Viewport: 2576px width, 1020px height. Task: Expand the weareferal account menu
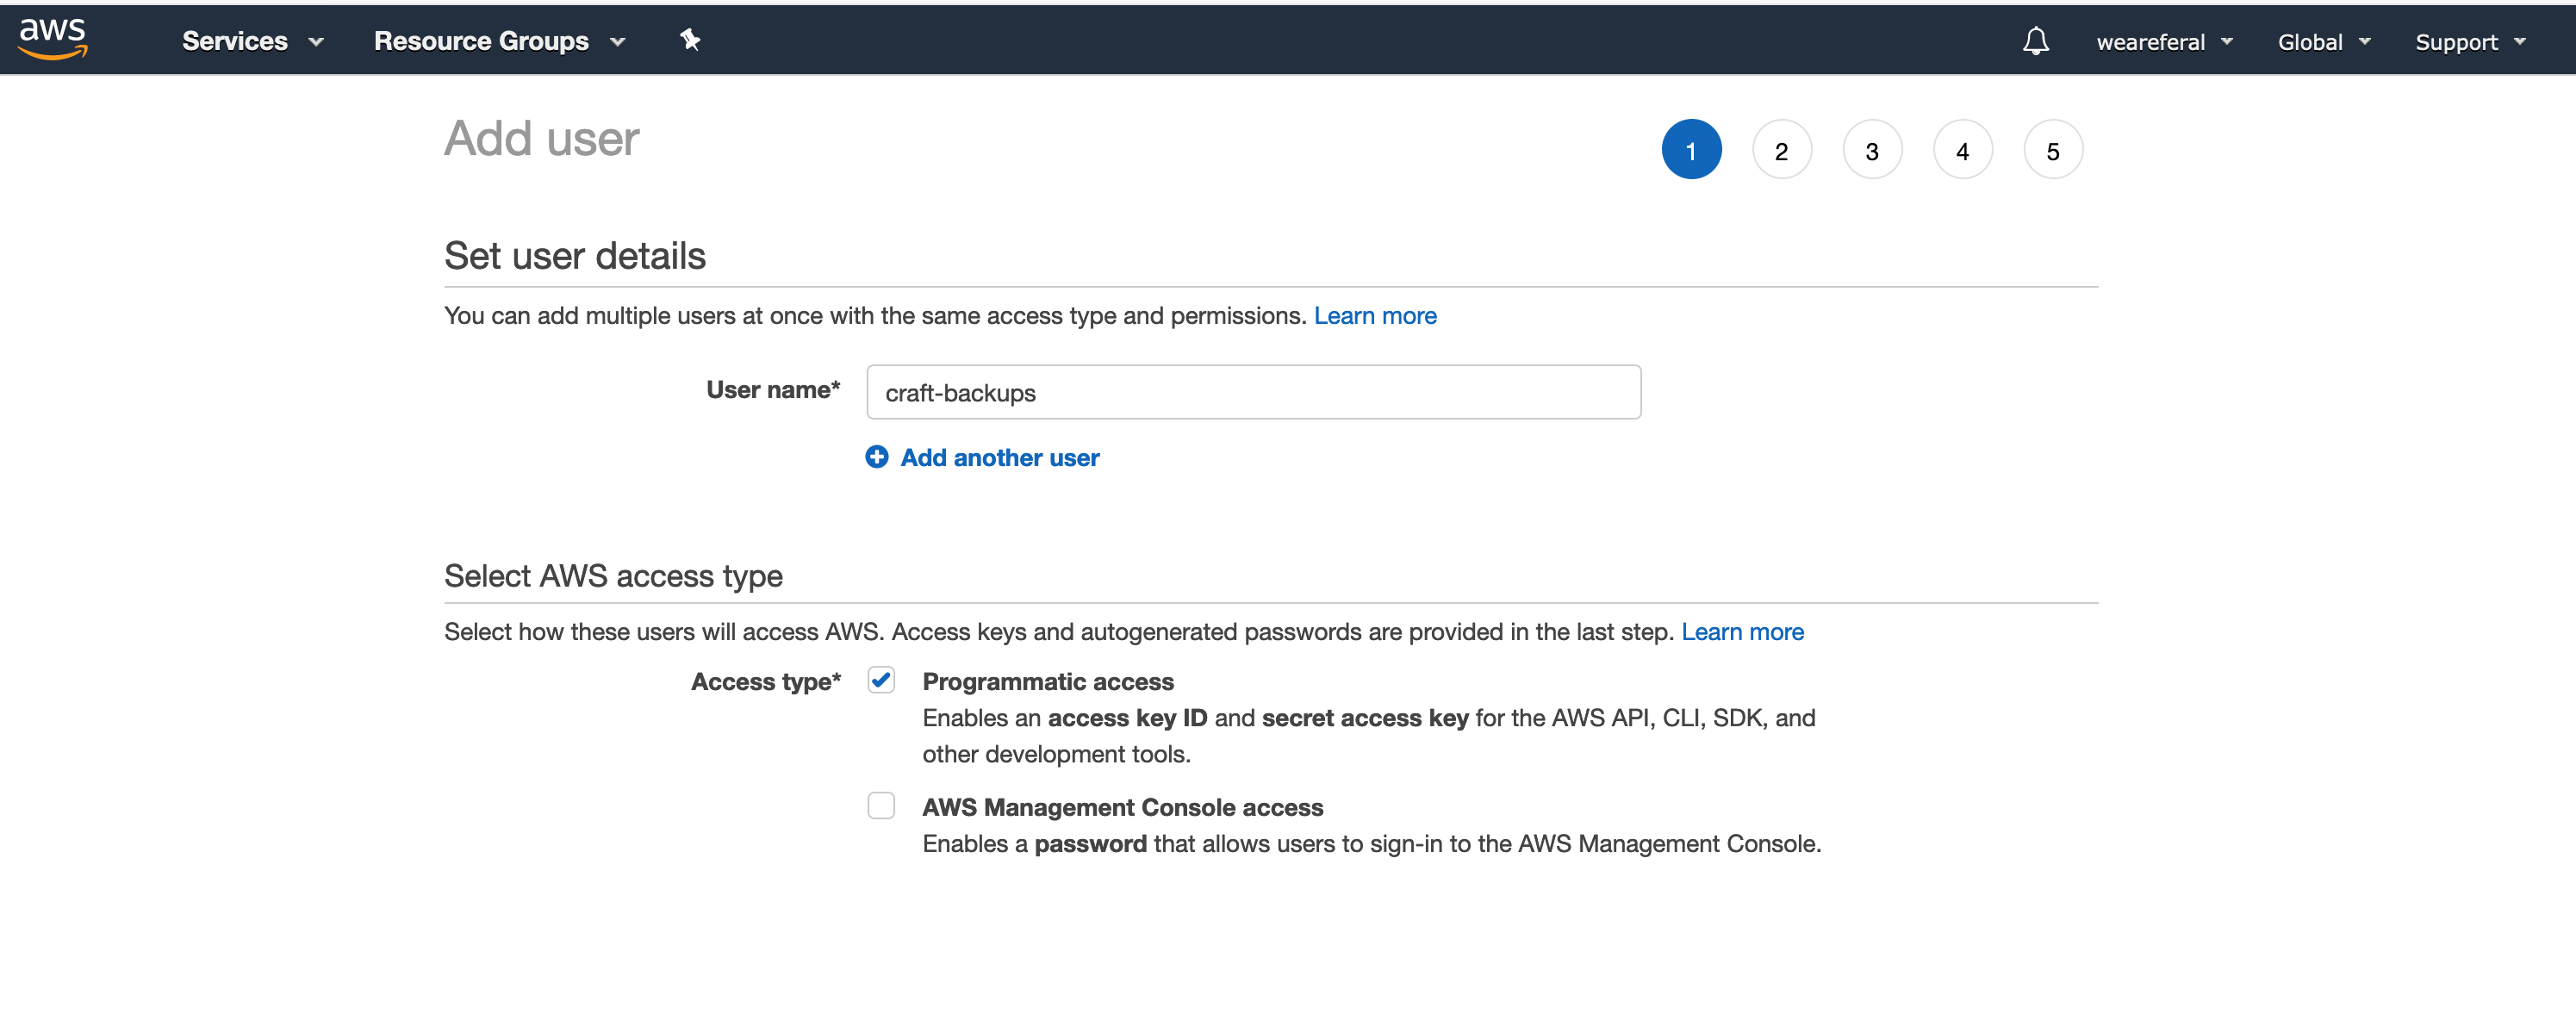point(2164,42)
